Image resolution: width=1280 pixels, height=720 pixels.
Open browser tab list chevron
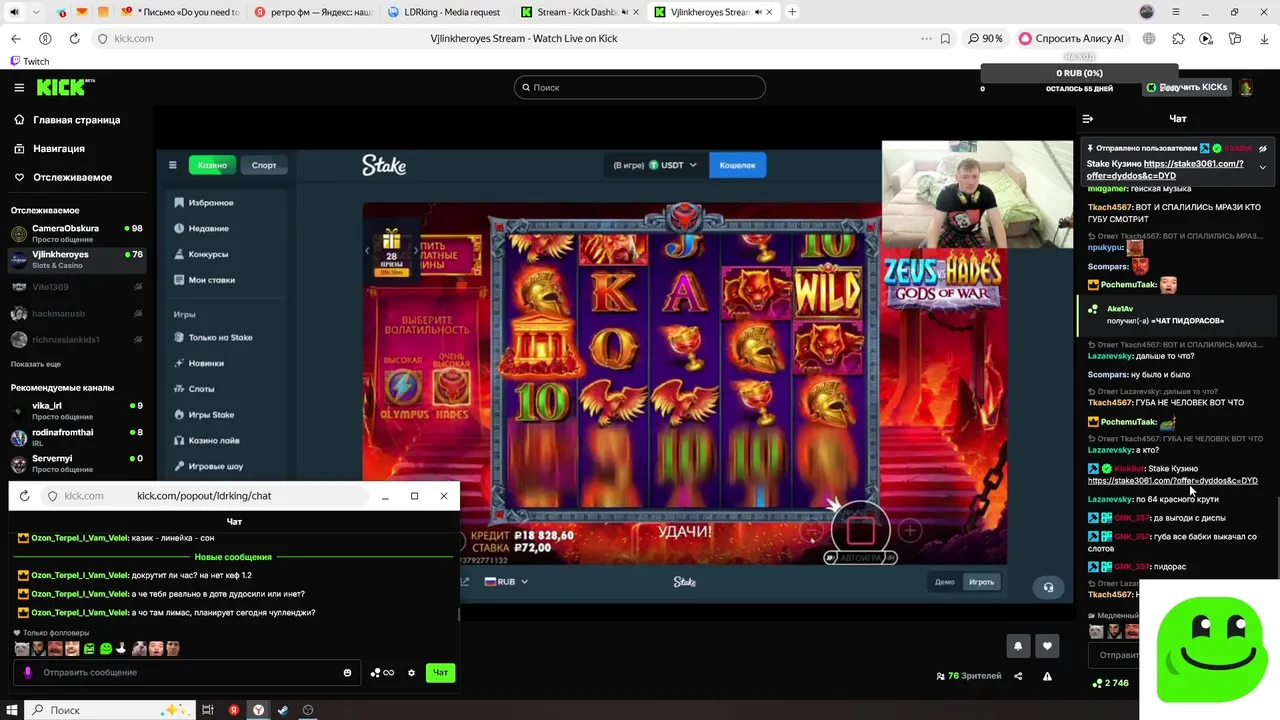(37, 12)
